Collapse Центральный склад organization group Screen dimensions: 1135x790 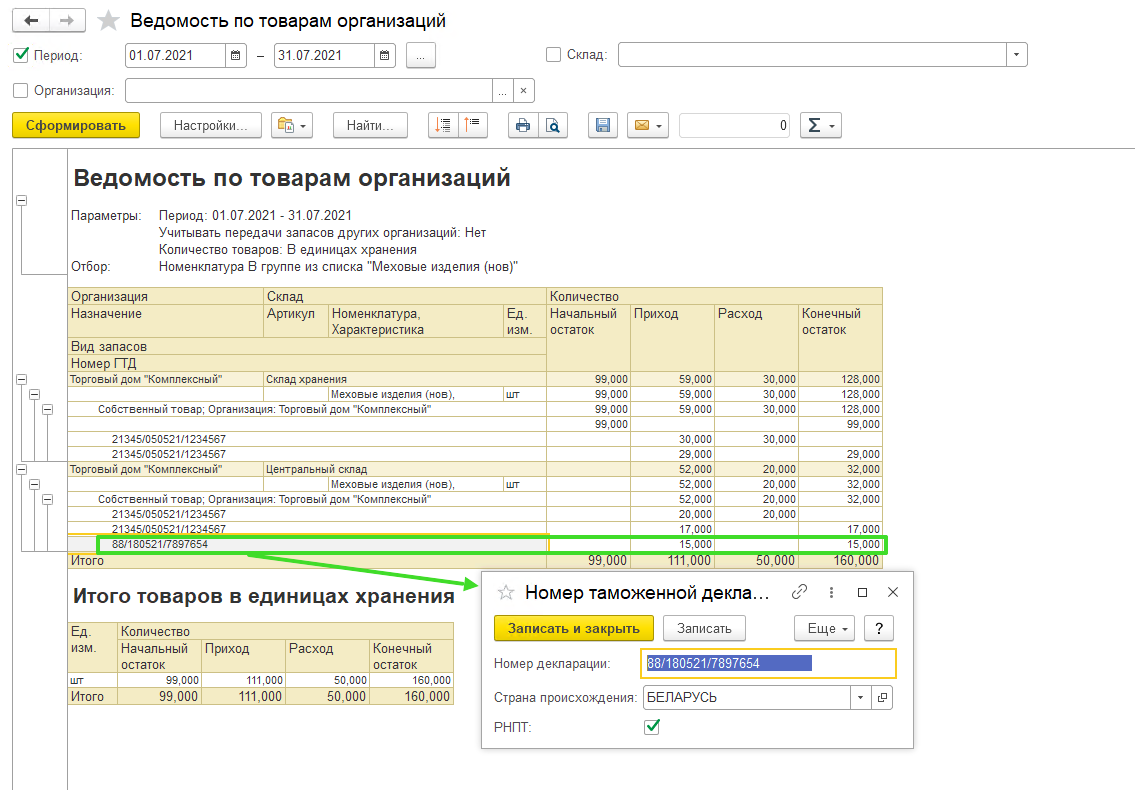coord(22,469)
